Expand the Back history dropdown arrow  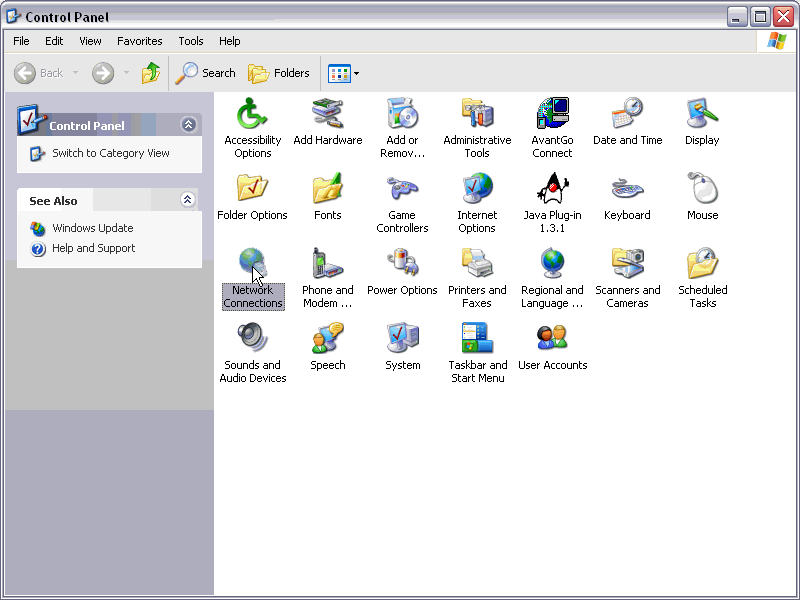(76, 73)
